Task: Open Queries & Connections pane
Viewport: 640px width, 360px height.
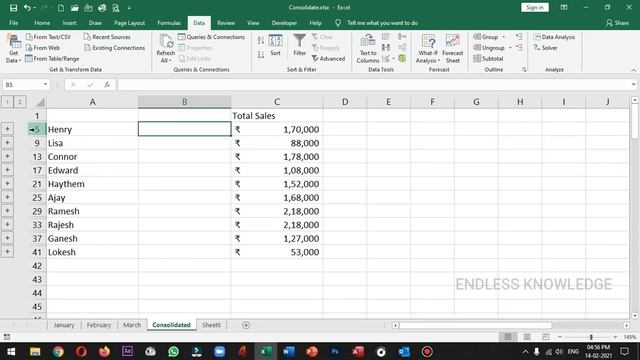Action: 211,37
